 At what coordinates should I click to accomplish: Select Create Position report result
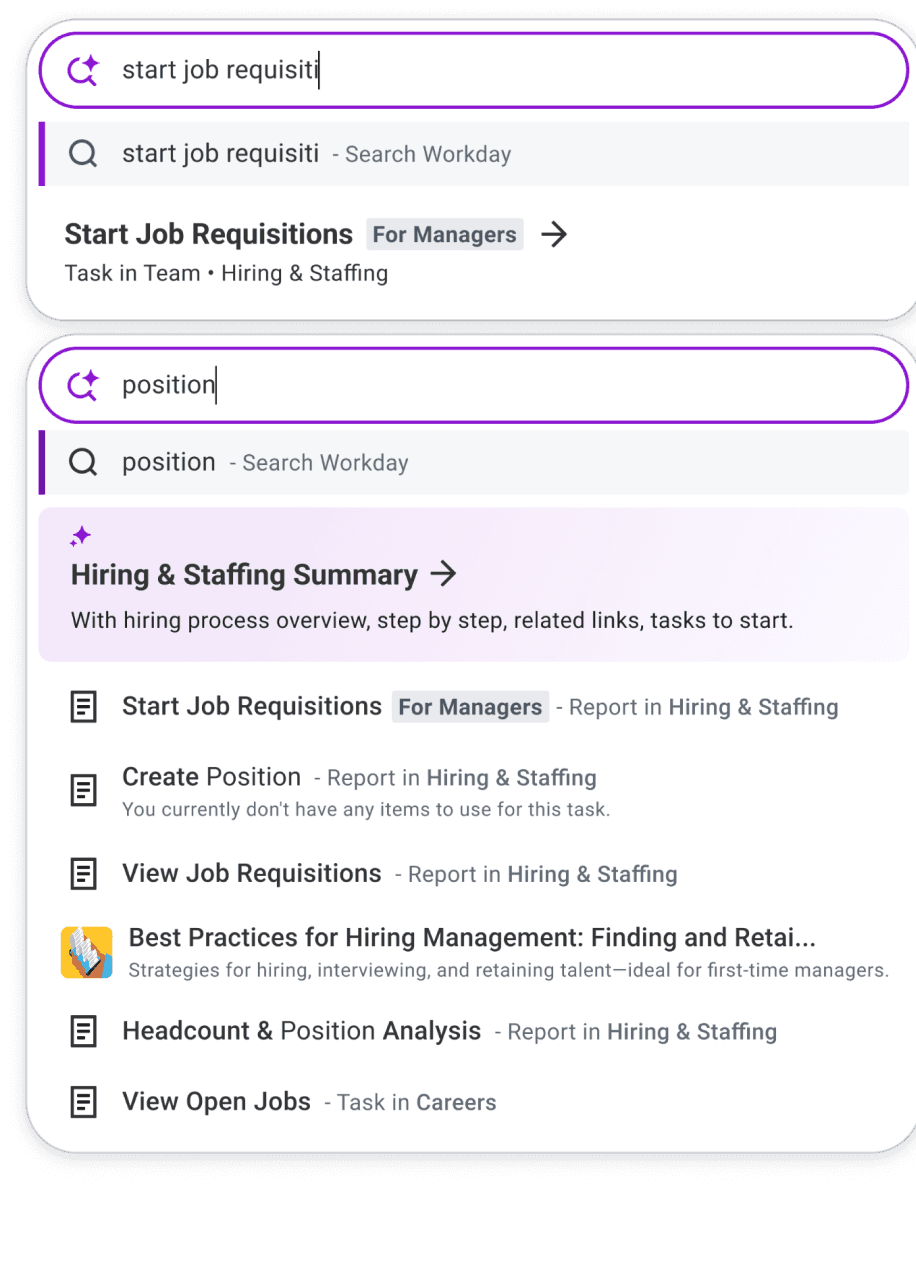[x=211, y=778]
